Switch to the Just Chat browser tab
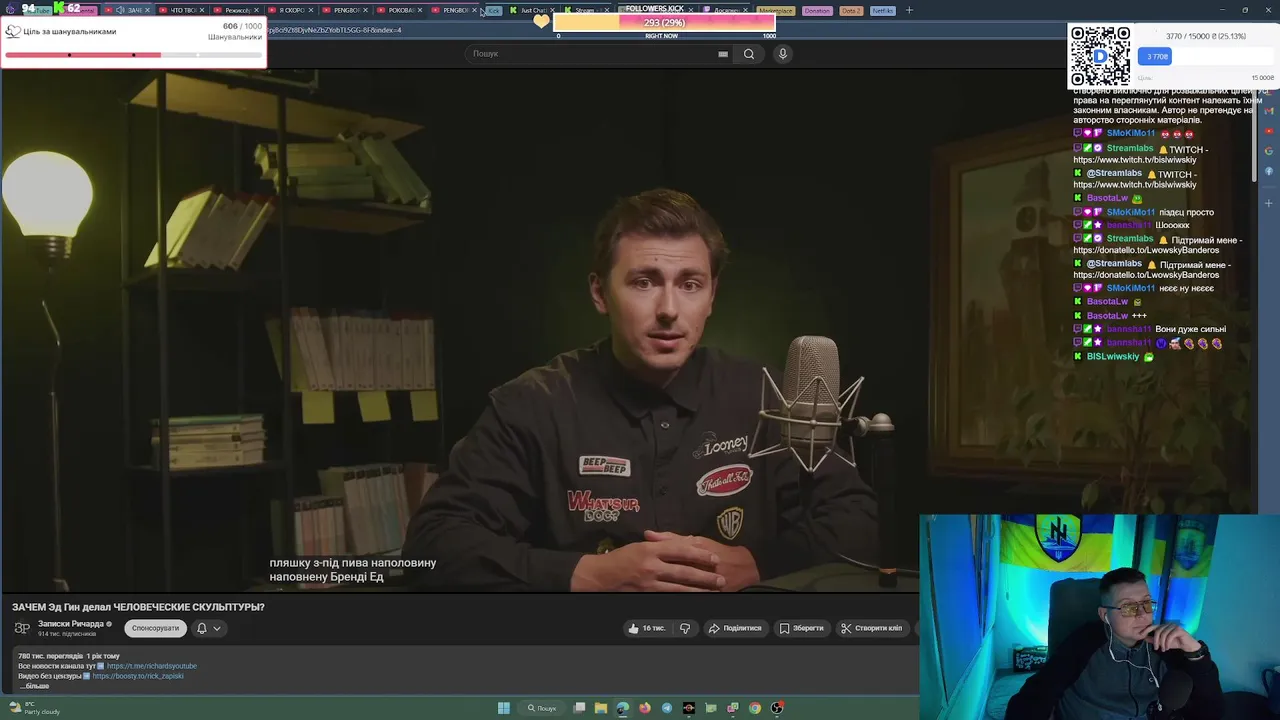The height and width of the screenshot is (720, 1280). (532, 10)
